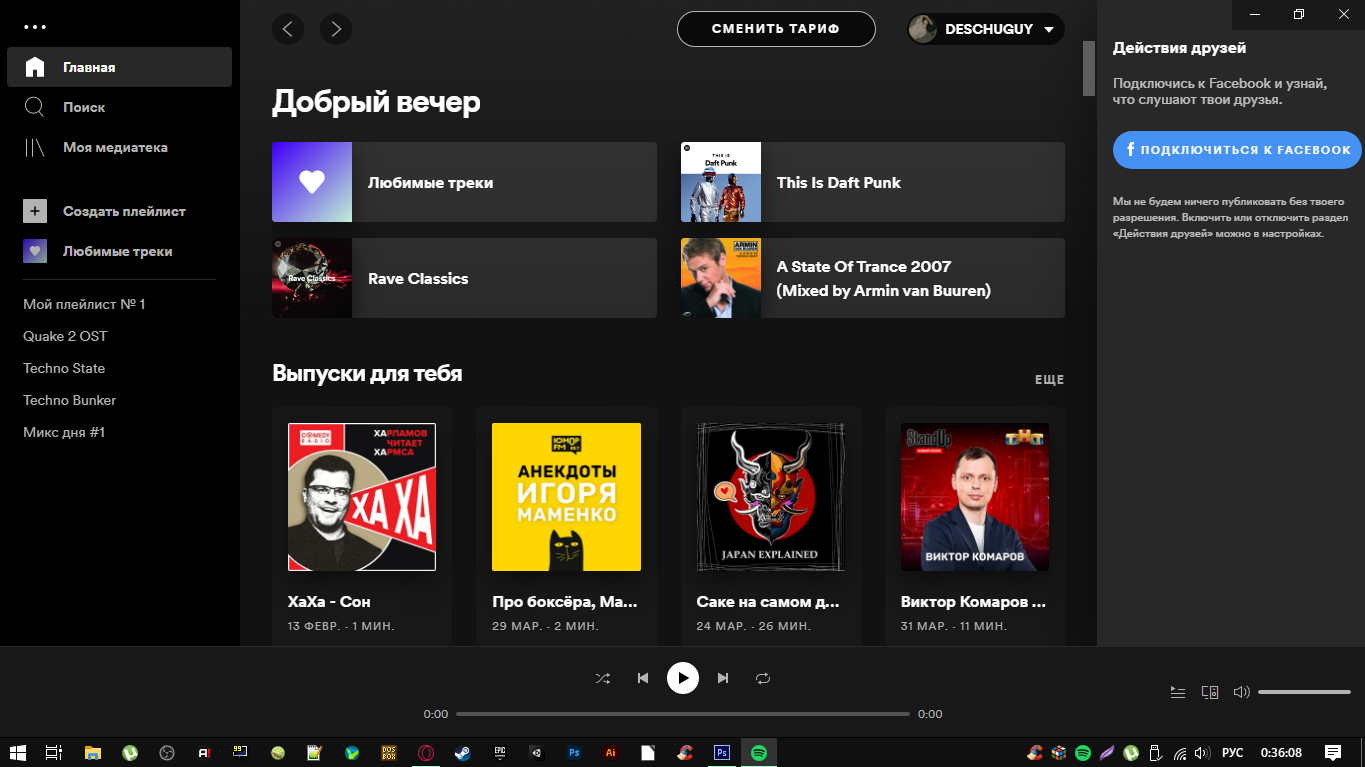Click the Сменить тариф button
Image resolution: width=1365 pixels, height=767 pixels.
776,29
